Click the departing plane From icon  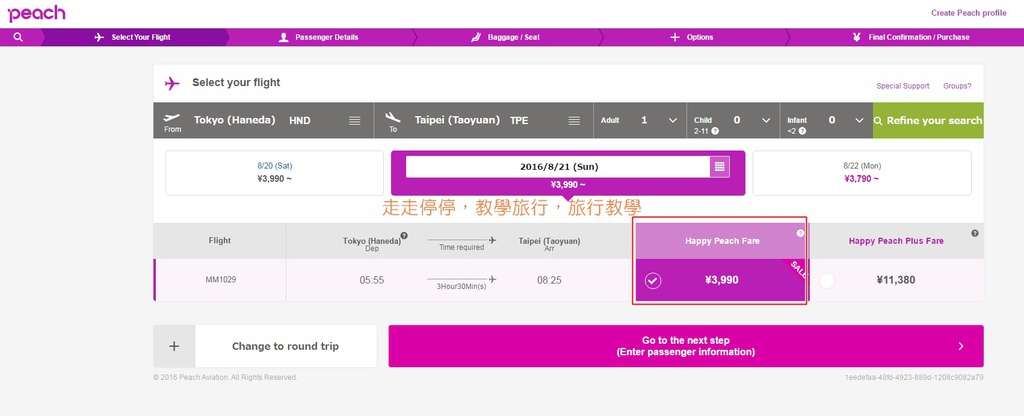tap(172, 118)
